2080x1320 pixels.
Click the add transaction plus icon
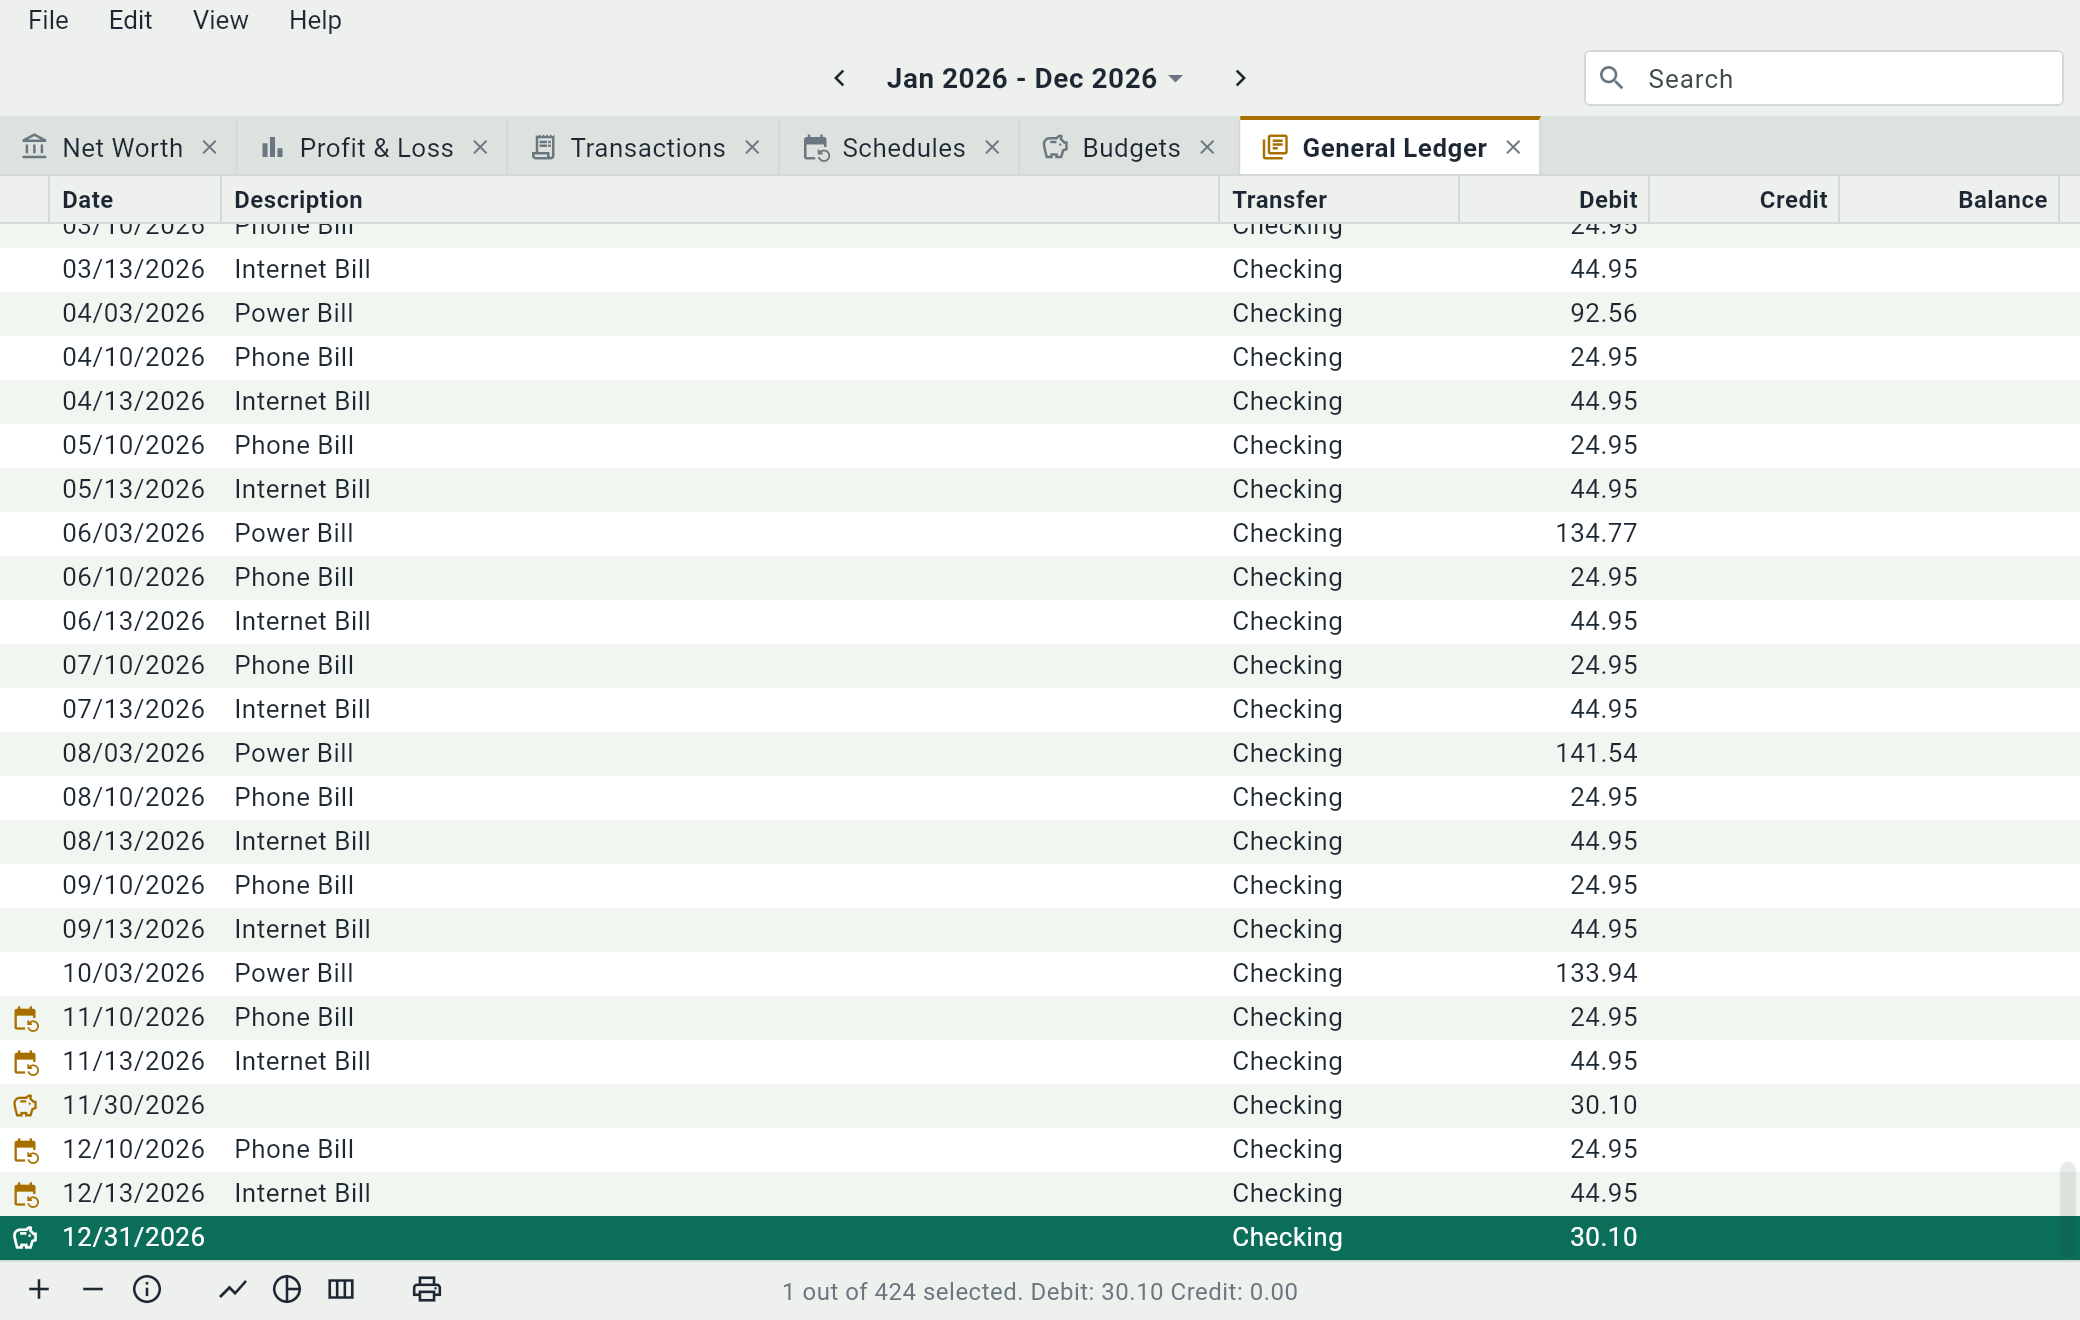[x=39, y=1290]
